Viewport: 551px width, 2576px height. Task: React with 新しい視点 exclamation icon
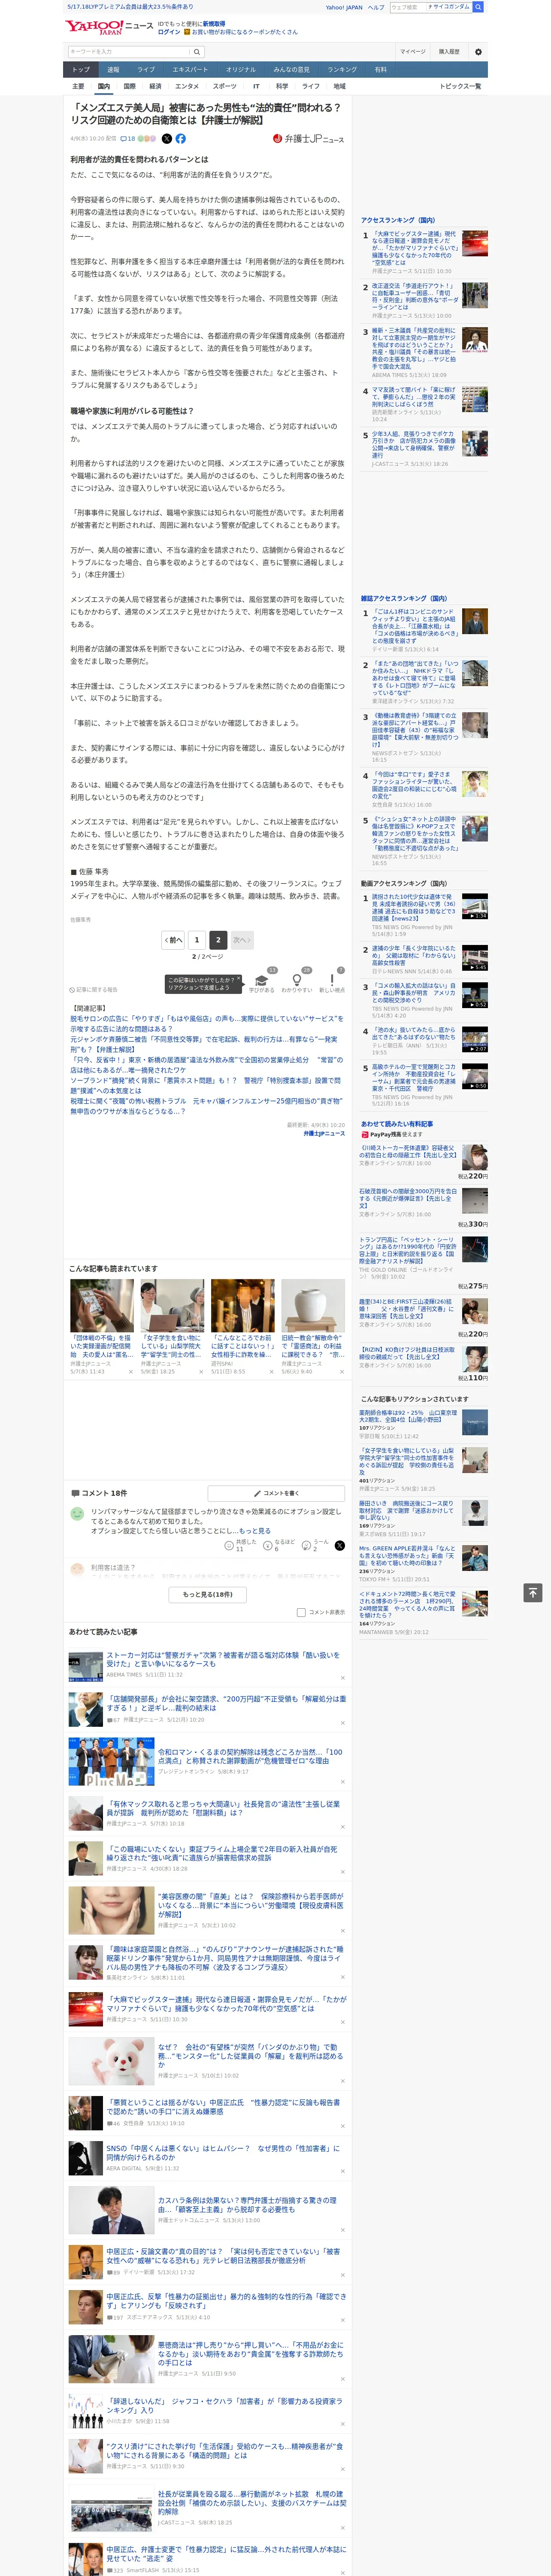(332, 980)
